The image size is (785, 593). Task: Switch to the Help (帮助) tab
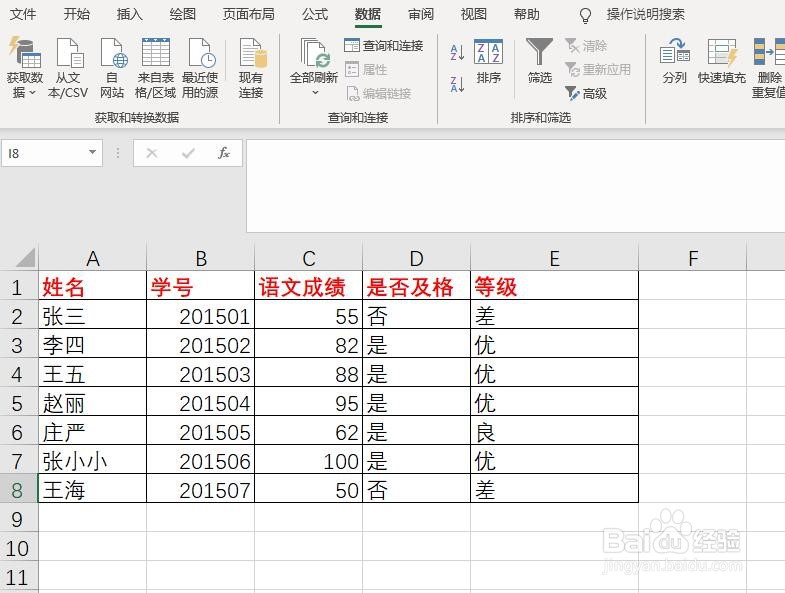coord(527,14)
